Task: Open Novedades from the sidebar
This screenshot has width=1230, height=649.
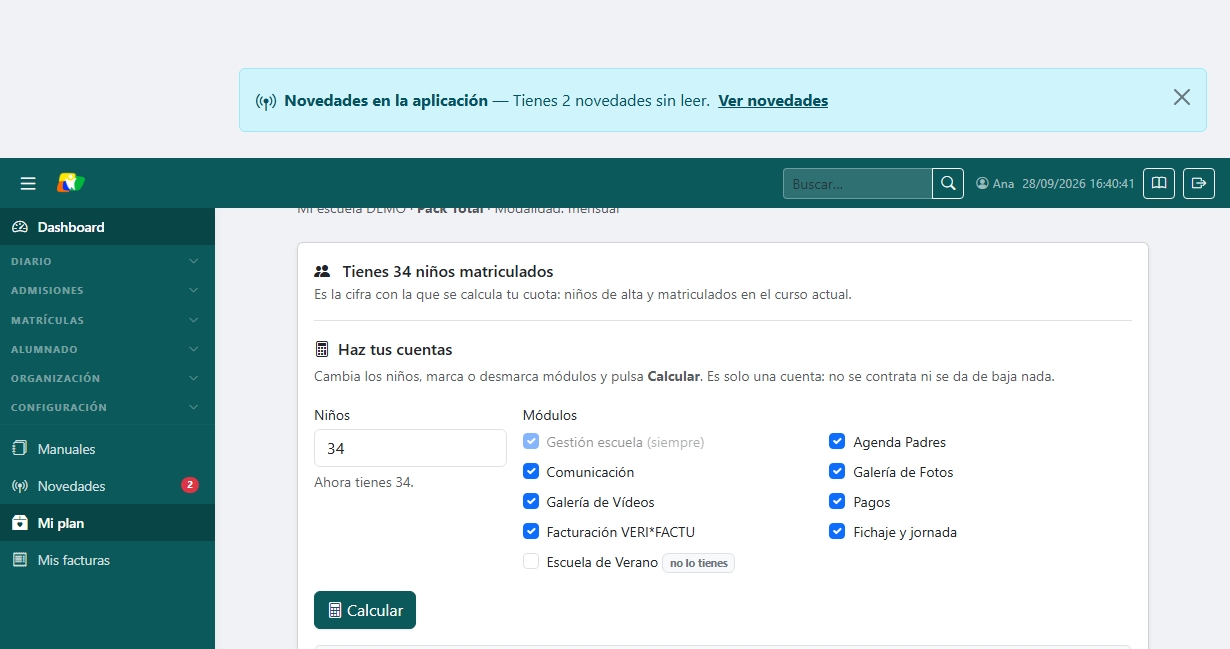Action: [x=107, y=486]
